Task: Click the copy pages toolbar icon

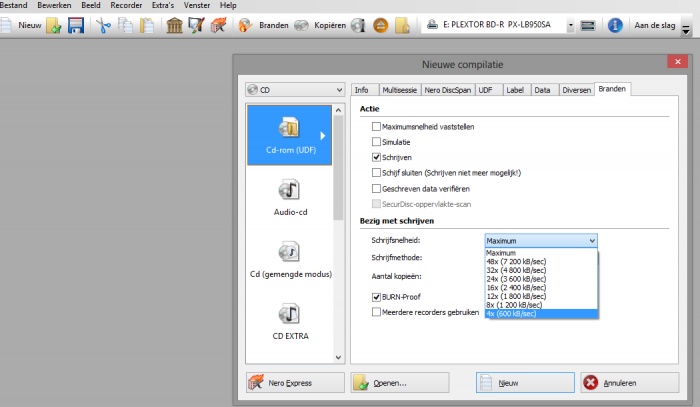Action: pos(125,25)
